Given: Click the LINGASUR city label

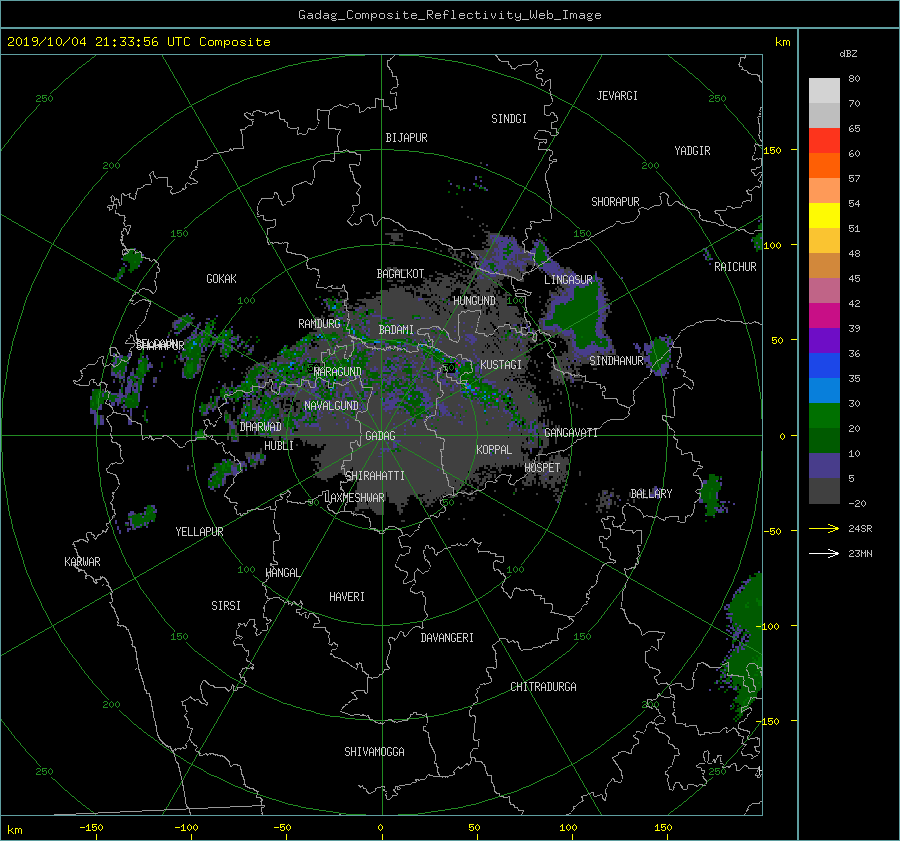Looking at the screenshot, I should pyautogui.click(x=568, y=280).
